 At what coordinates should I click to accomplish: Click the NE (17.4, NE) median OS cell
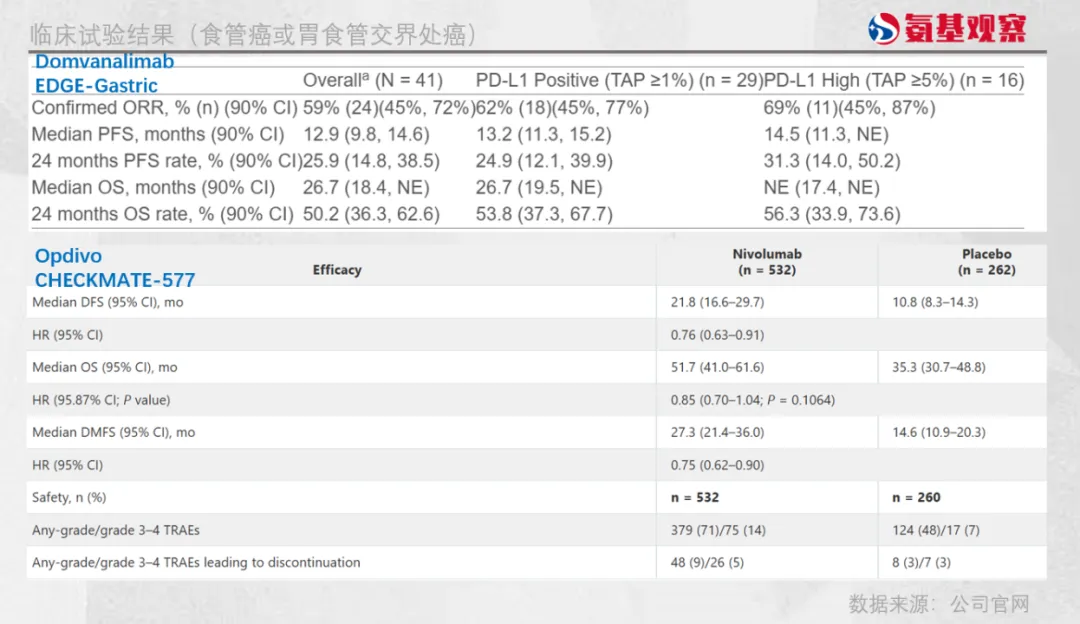[821, 187]
